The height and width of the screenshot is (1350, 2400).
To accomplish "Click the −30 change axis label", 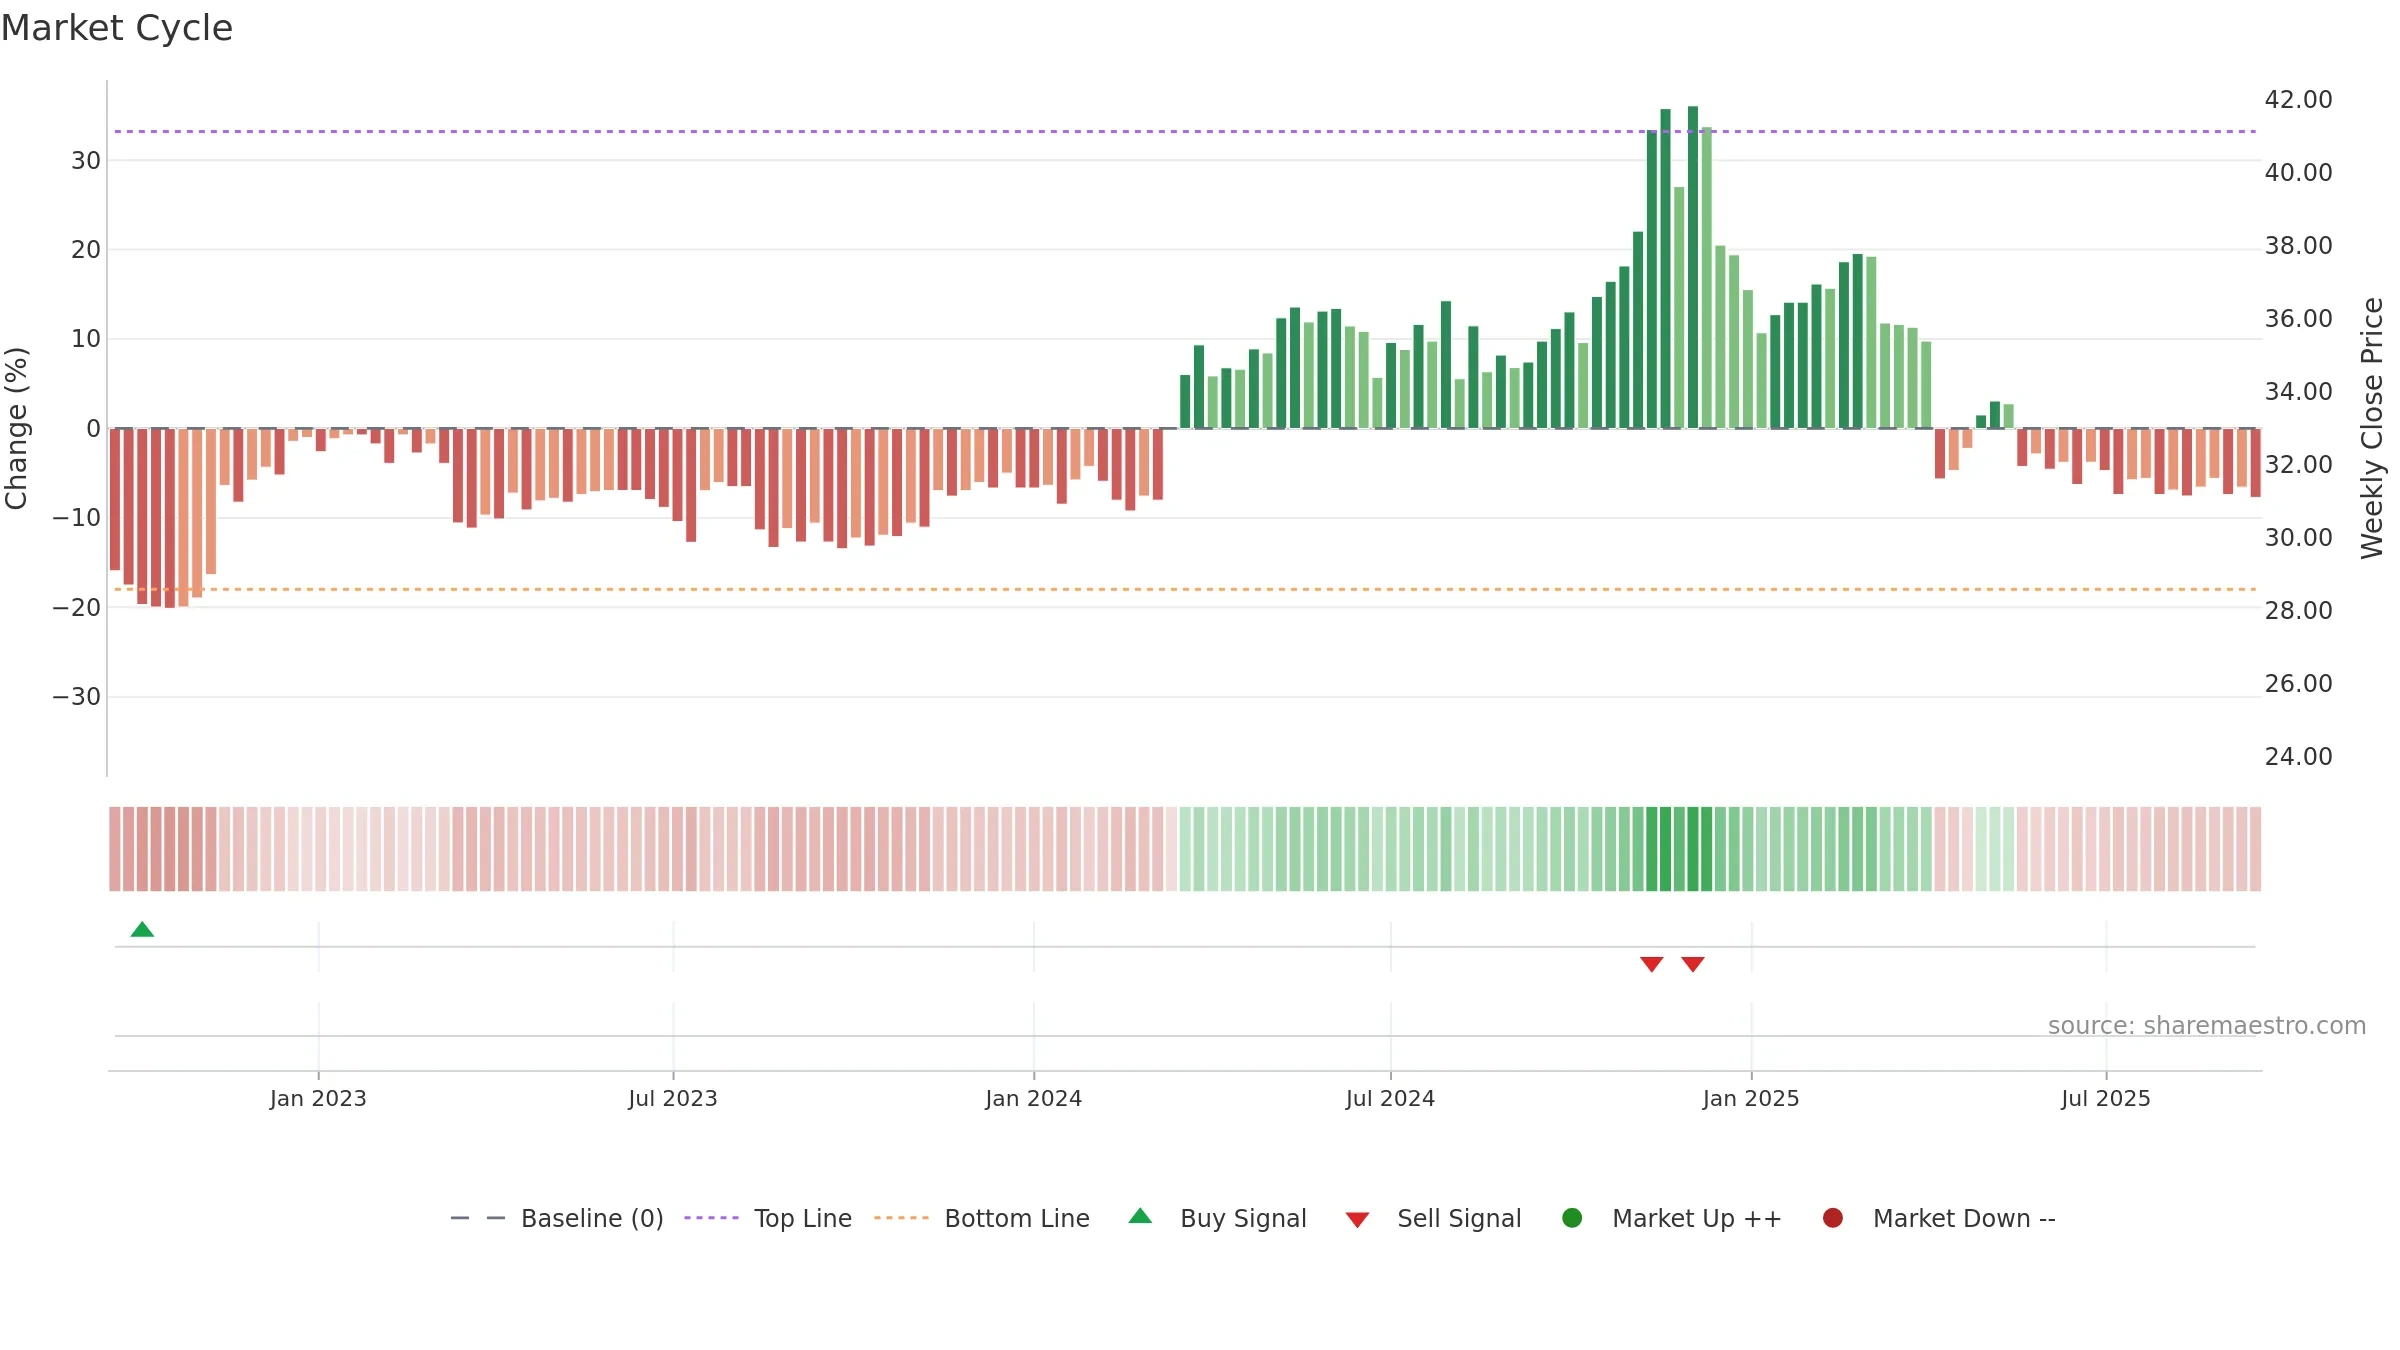I will pos(77,697).
